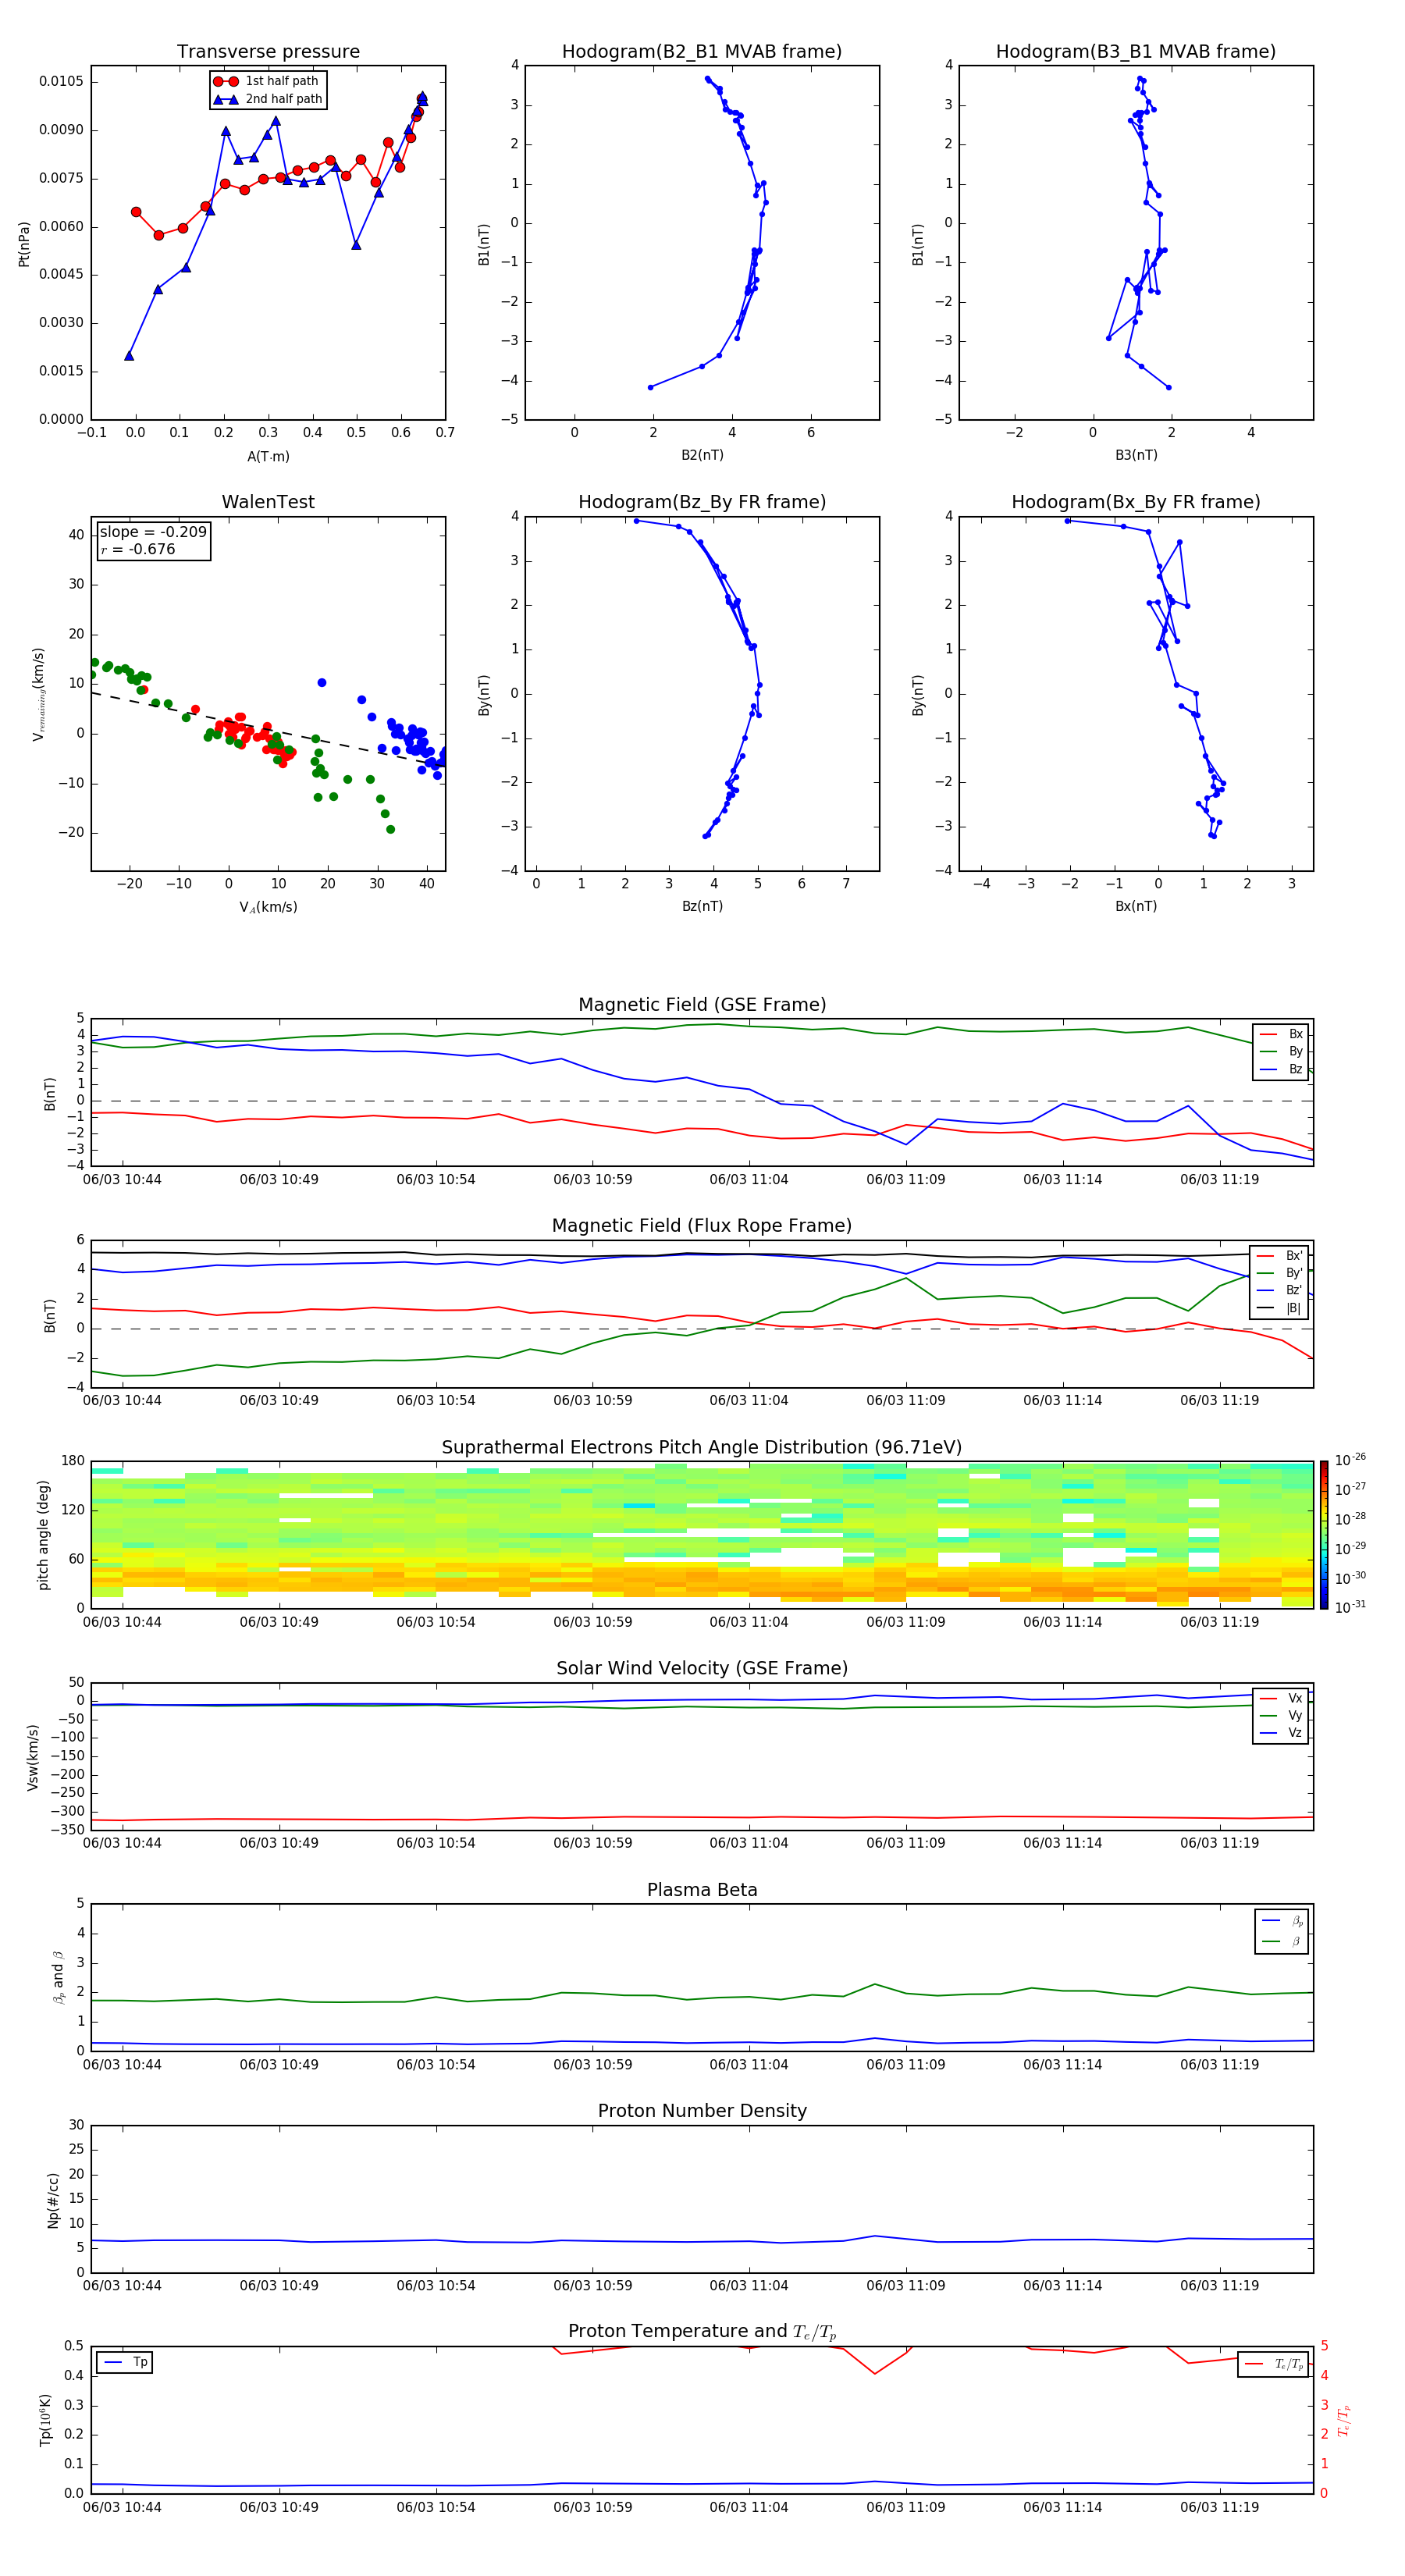
Task: Click the "1st half path" legend entry
Action: tap(267, 81)
